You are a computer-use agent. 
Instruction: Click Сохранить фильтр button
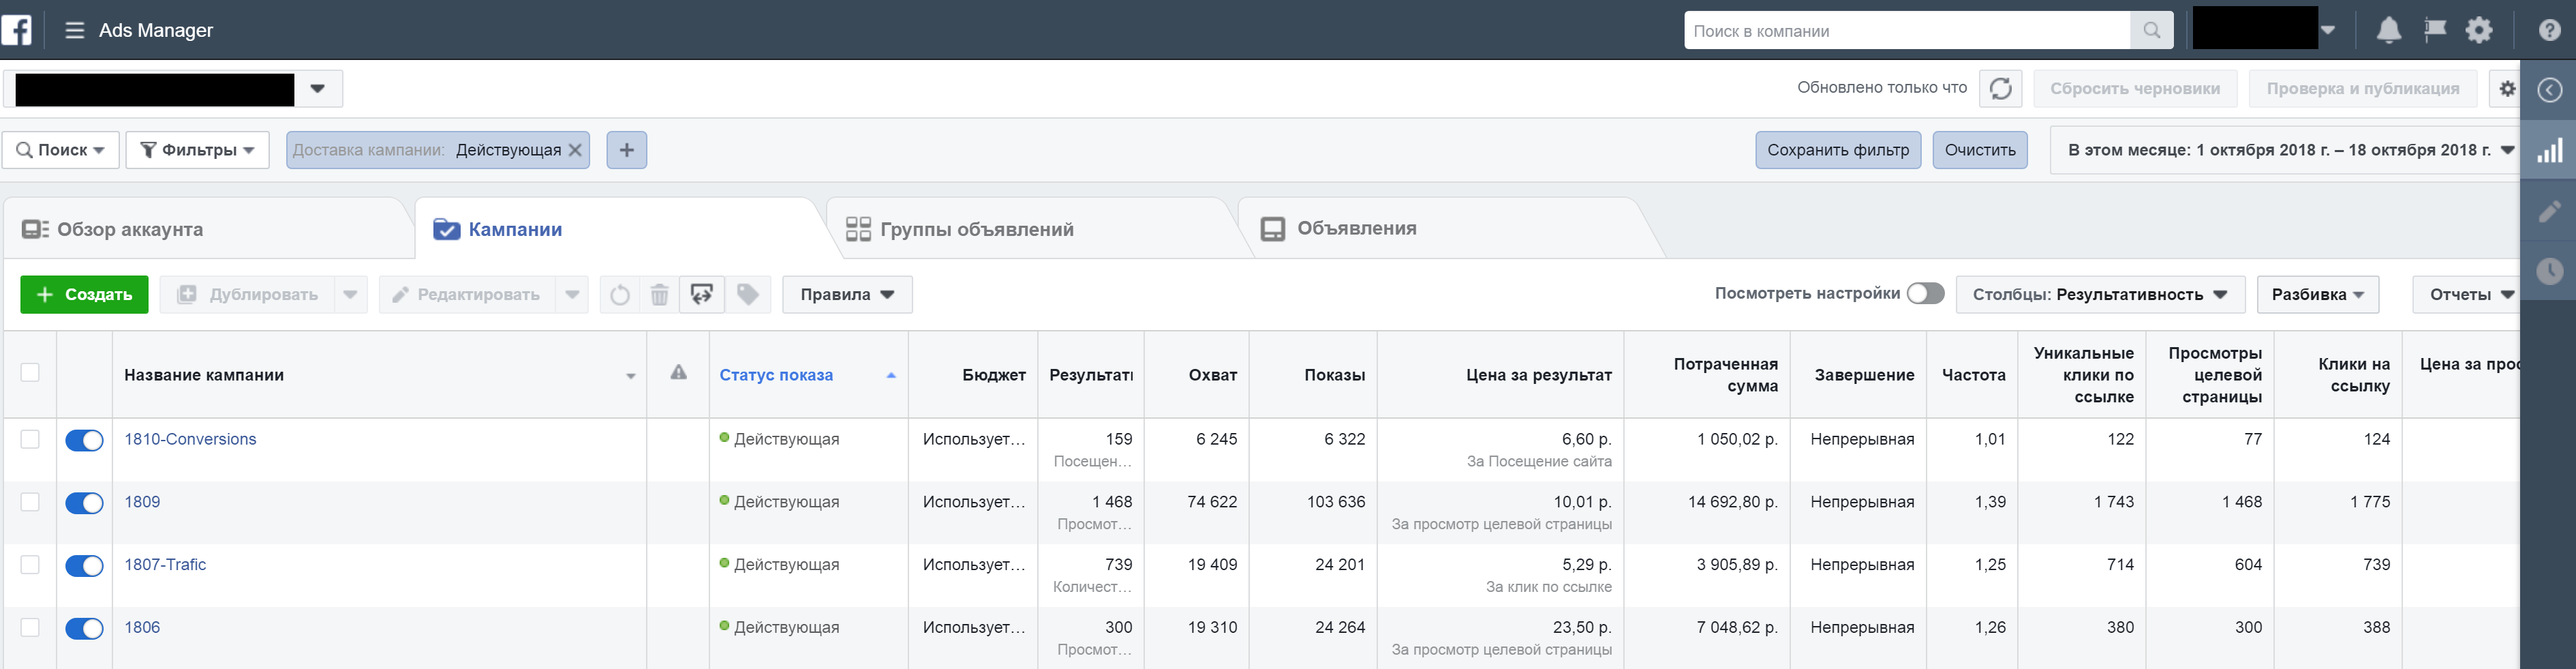(x=1838, y=150)
